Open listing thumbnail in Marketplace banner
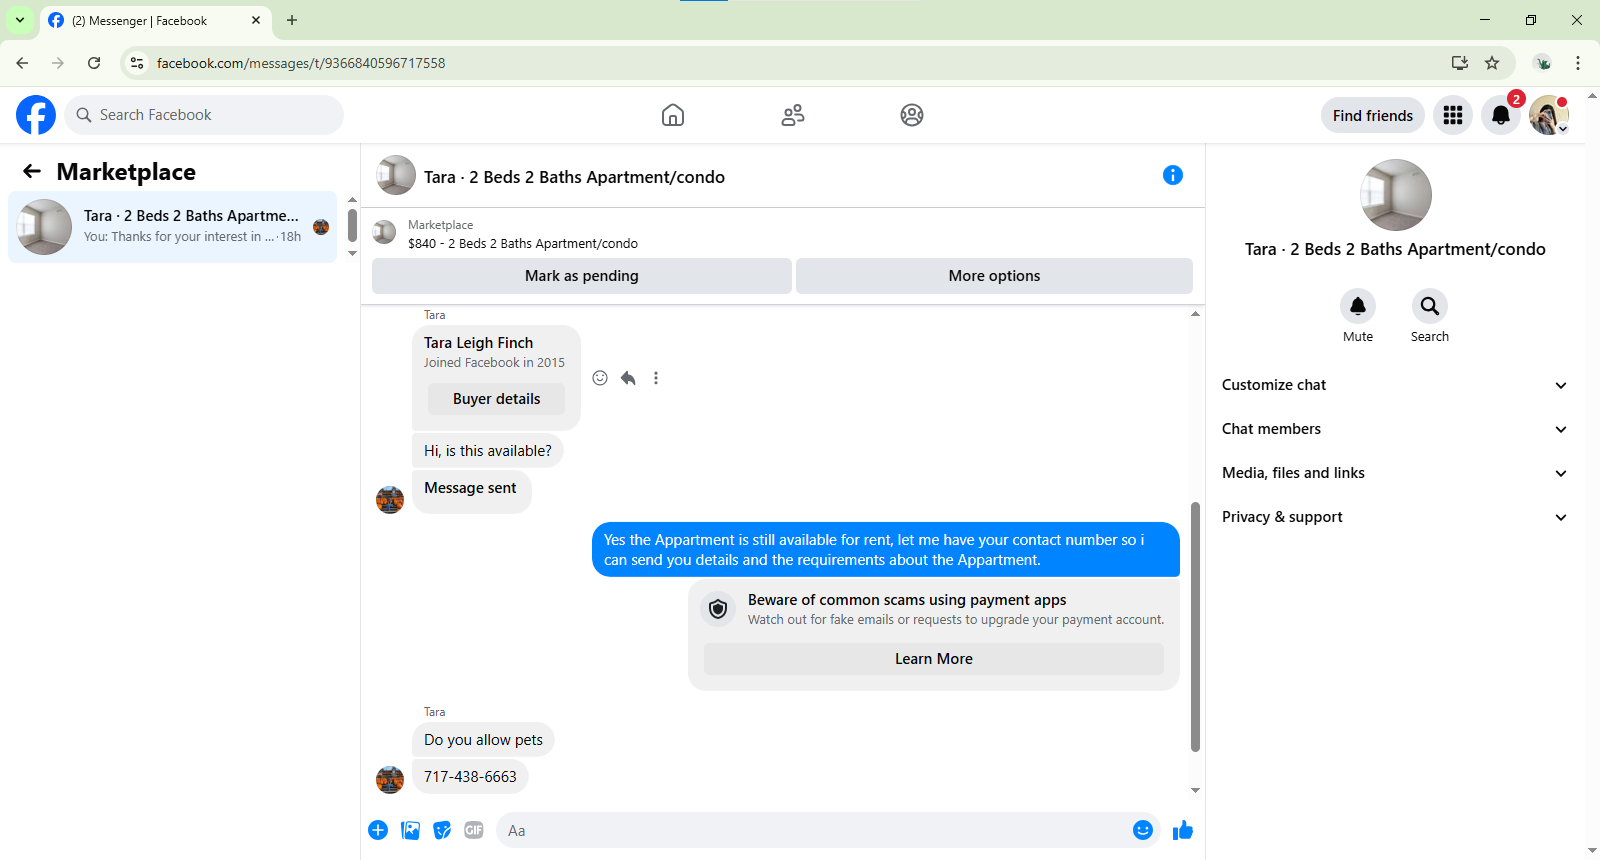Viewport: 1600px width, 860px height. tap(384, 233)
